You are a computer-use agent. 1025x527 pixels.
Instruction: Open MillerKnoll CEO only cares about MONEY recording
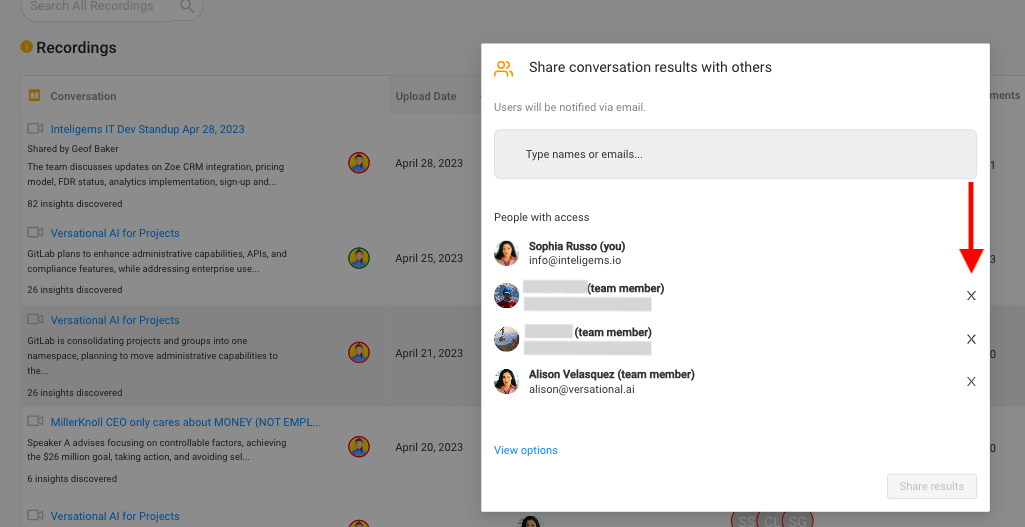pos(186,422)
